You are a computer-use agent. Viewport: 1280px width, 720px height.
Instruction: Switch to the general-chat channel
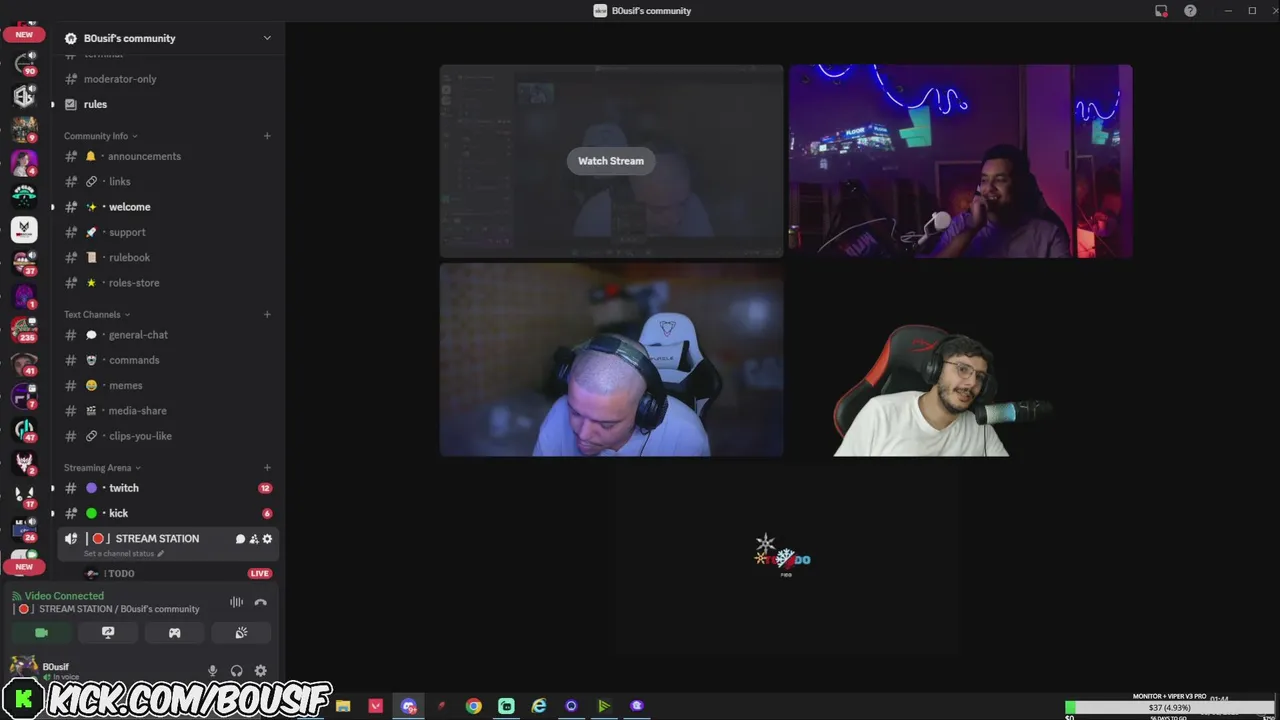tap(168, 335)
